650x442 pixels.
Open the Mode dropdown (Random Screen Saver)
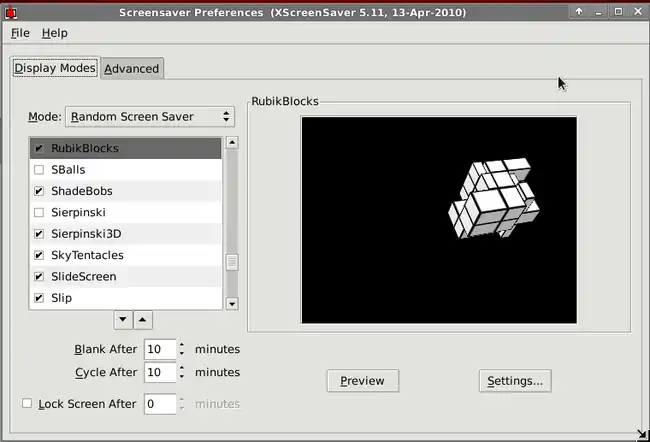pyautogui.click(x=150, y=117)
